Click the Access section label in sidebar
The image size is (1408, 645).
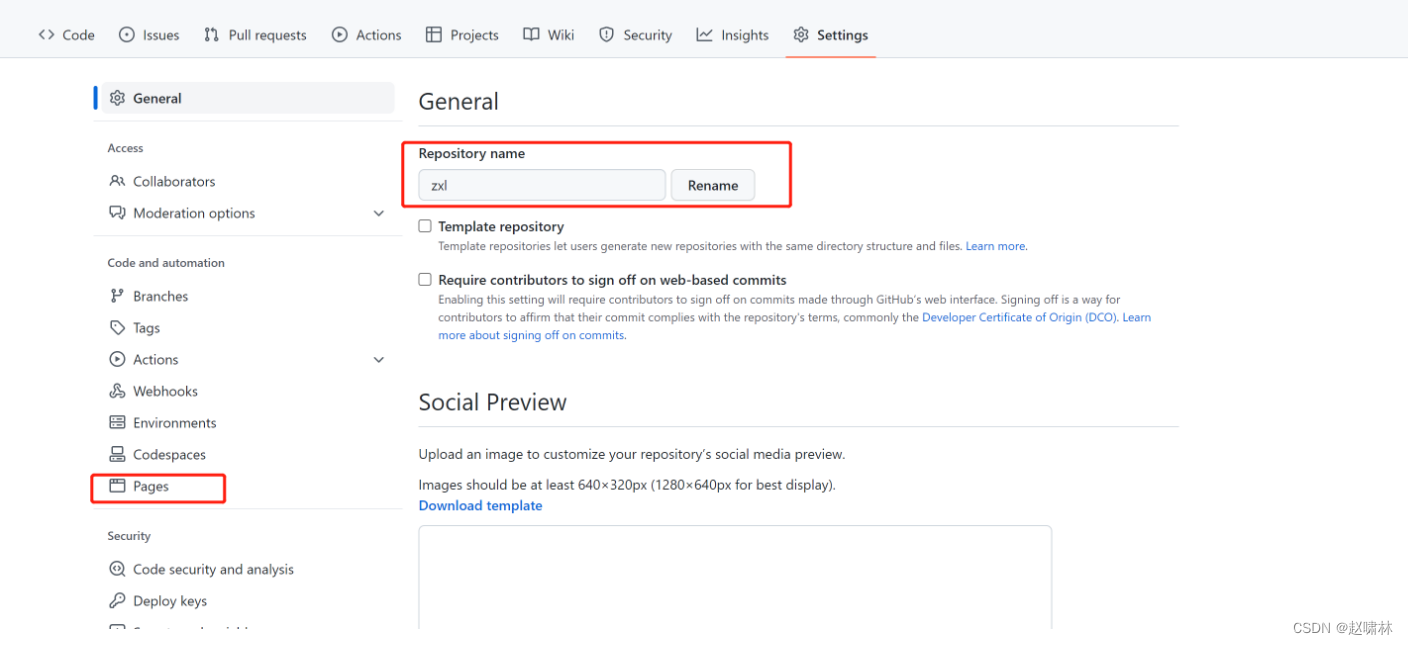[x=125, y=148]
